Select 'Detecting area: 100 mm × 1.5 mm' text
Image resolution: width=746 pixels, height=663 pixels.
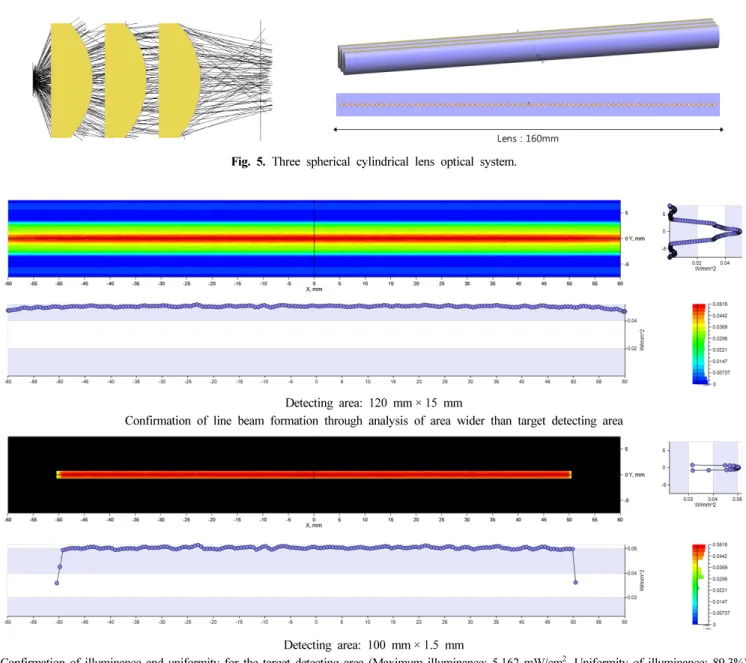pyautogui.click(x=373, y=645)
